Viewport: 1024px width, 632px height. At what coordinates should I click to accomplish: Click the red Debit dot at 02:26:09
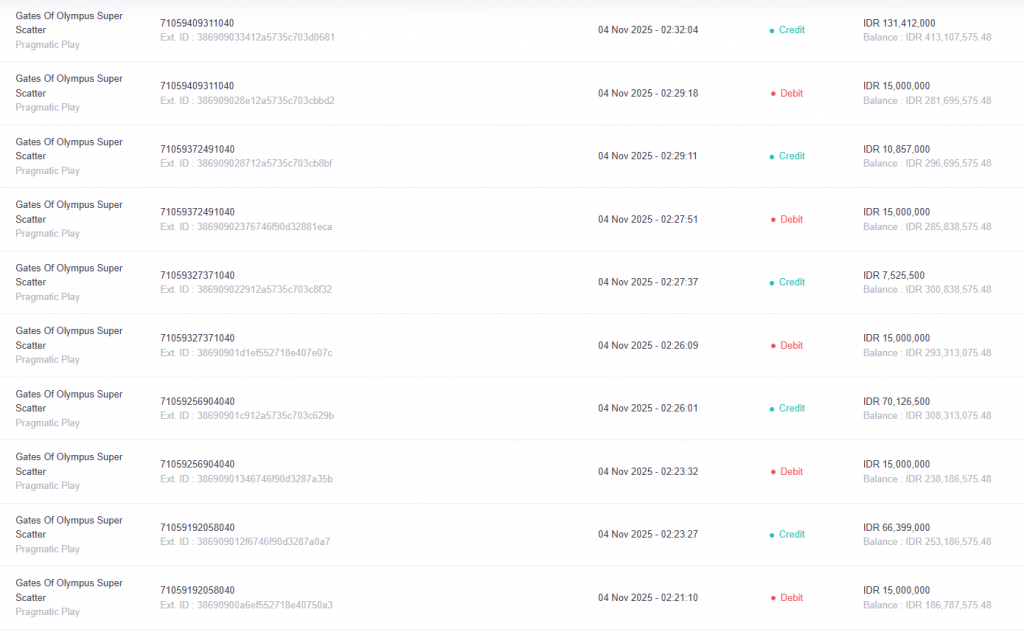[773, 346]
